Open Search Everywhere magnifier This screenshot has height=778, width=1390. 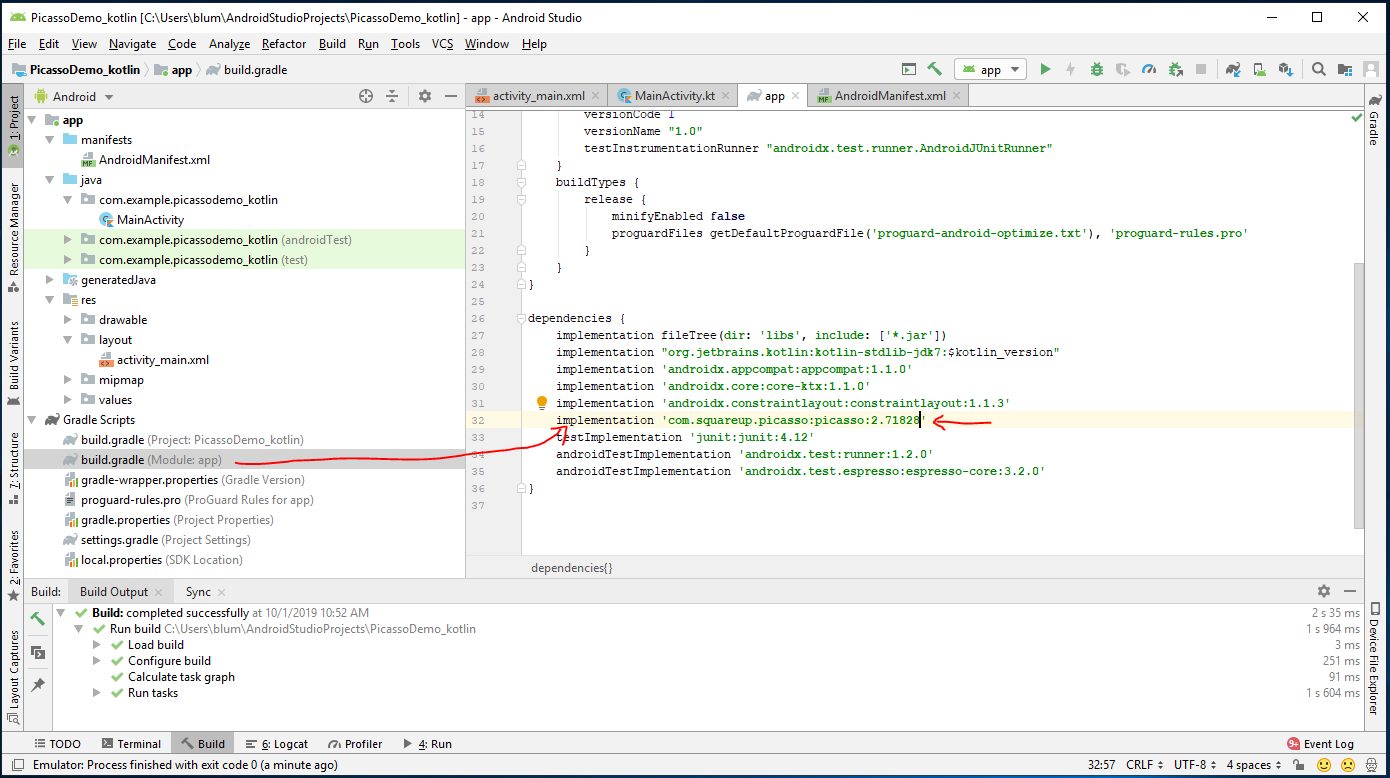click(x=1319, y=69)
